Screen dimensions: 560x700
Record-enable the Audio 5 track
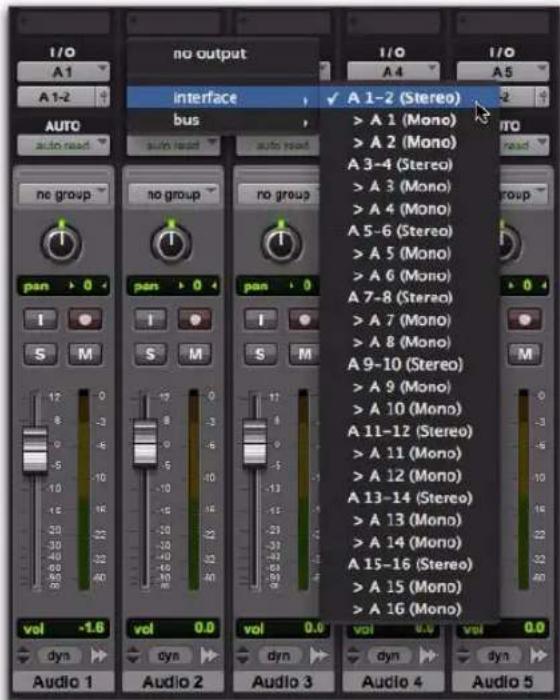[x=524, y=319]
